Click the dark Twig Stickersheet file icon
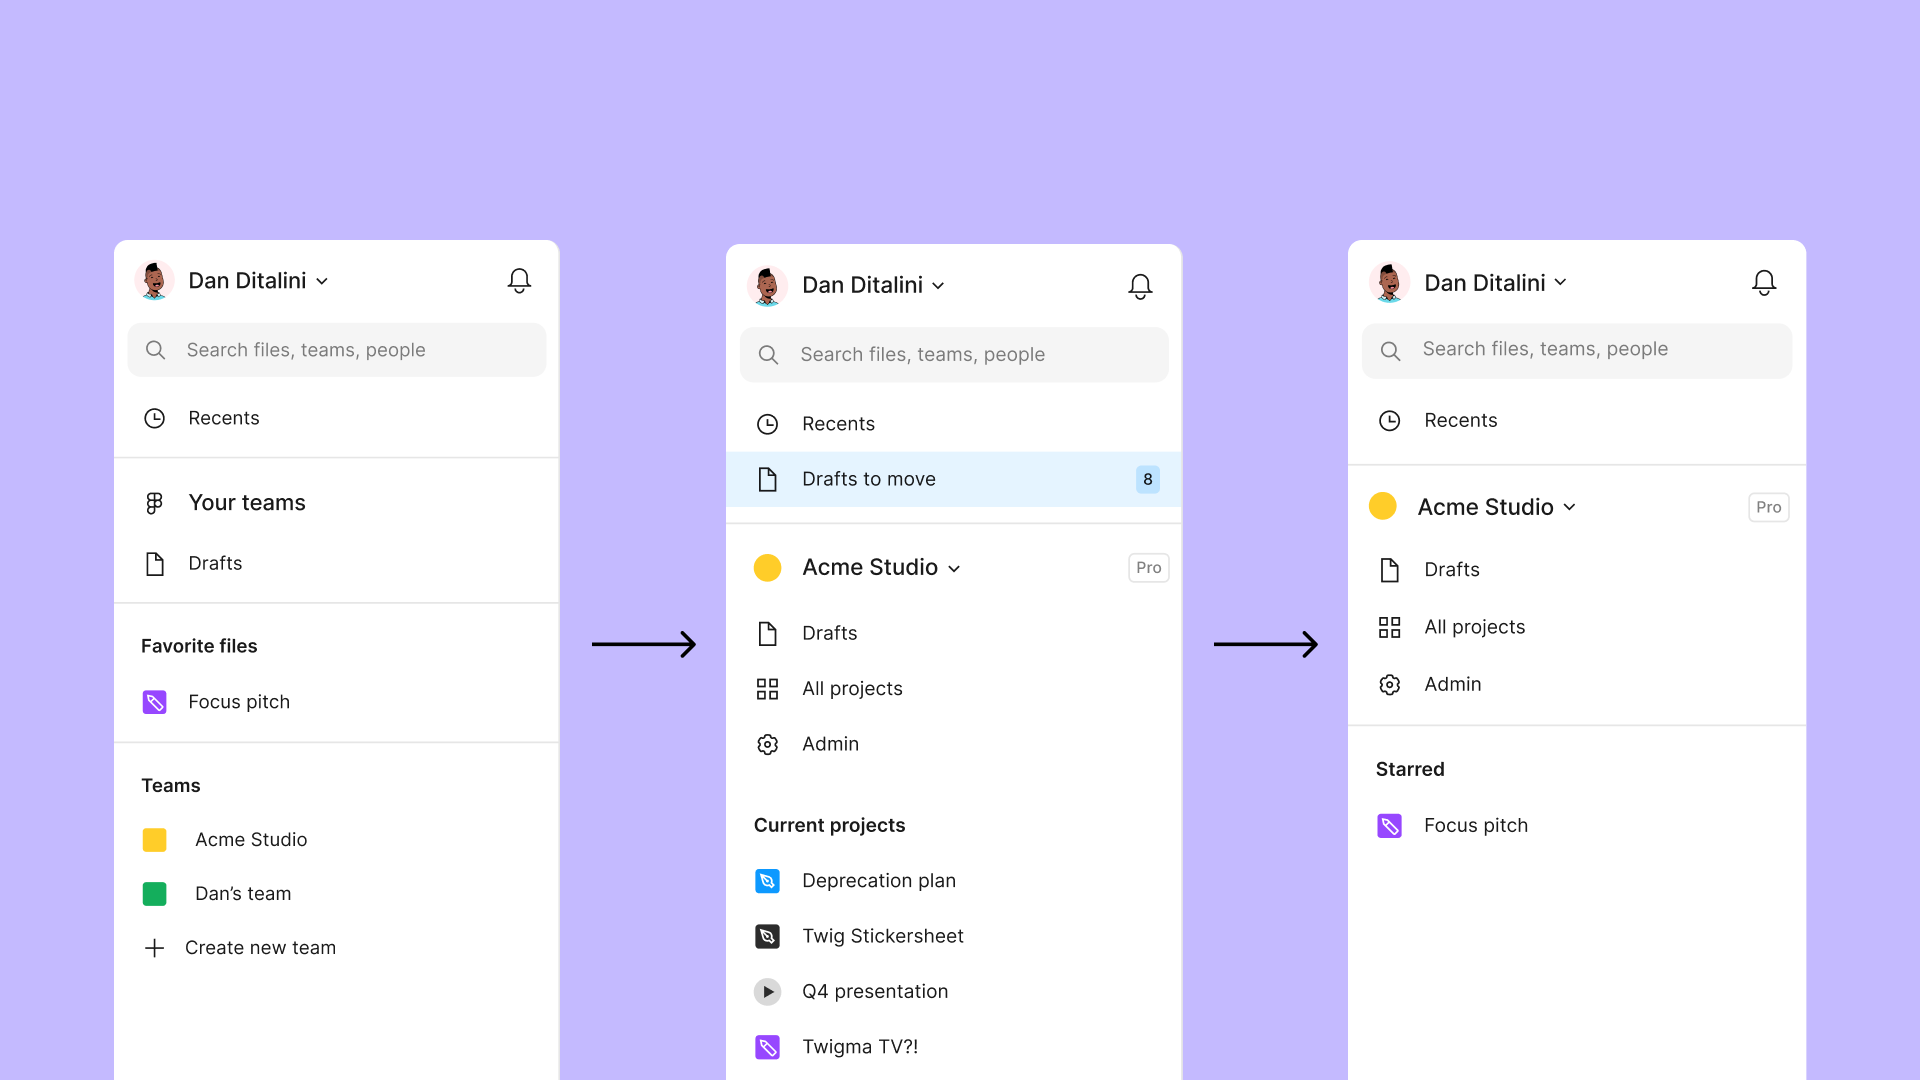This screenshot has width=1920, height=1080. [767, 936]
